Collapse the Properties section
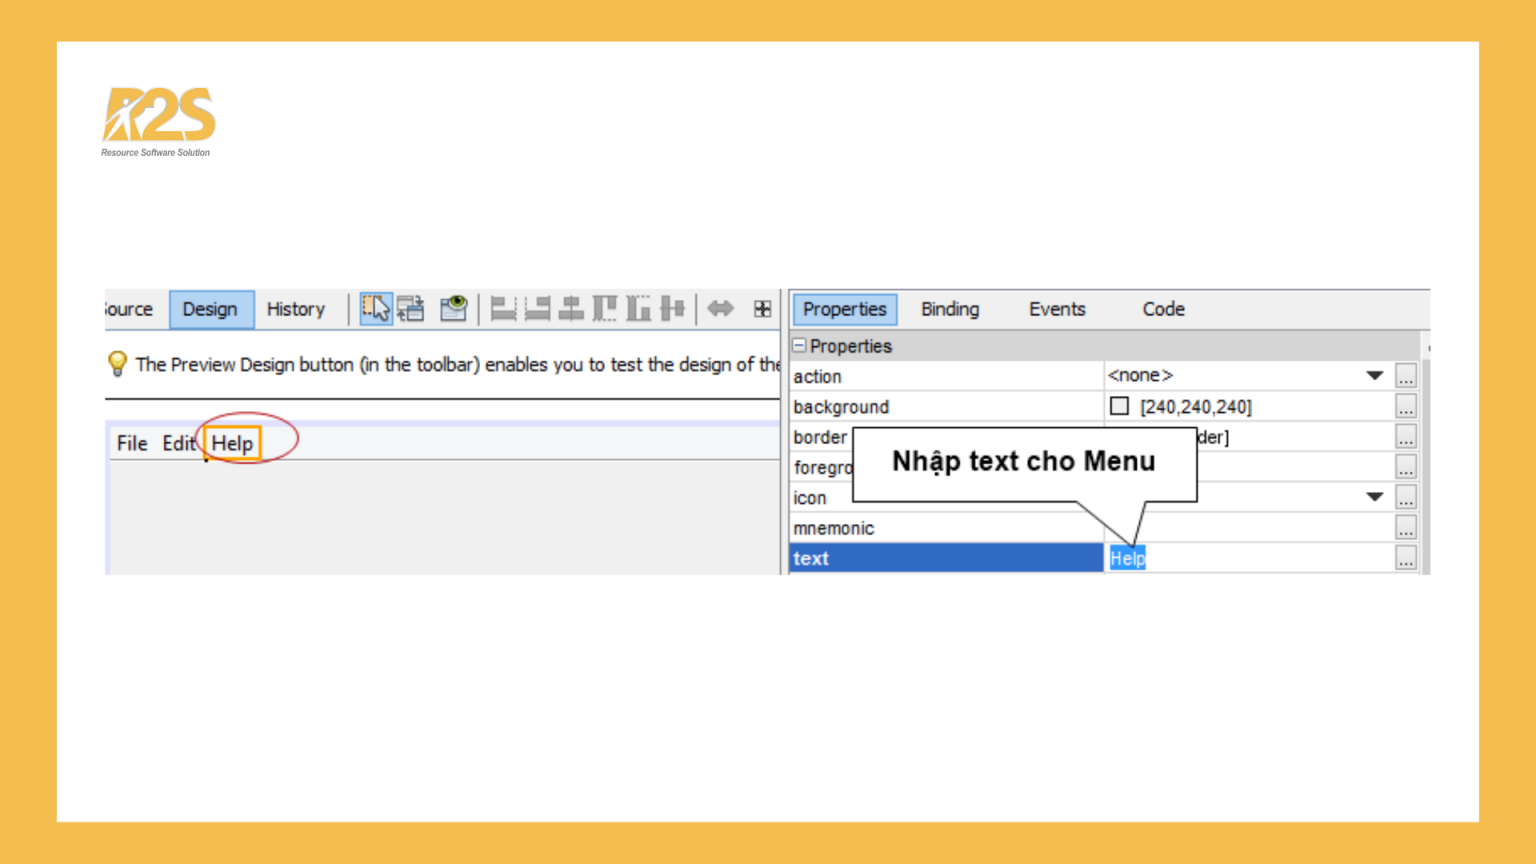The image size is (1536, 864). pos(799,346)
